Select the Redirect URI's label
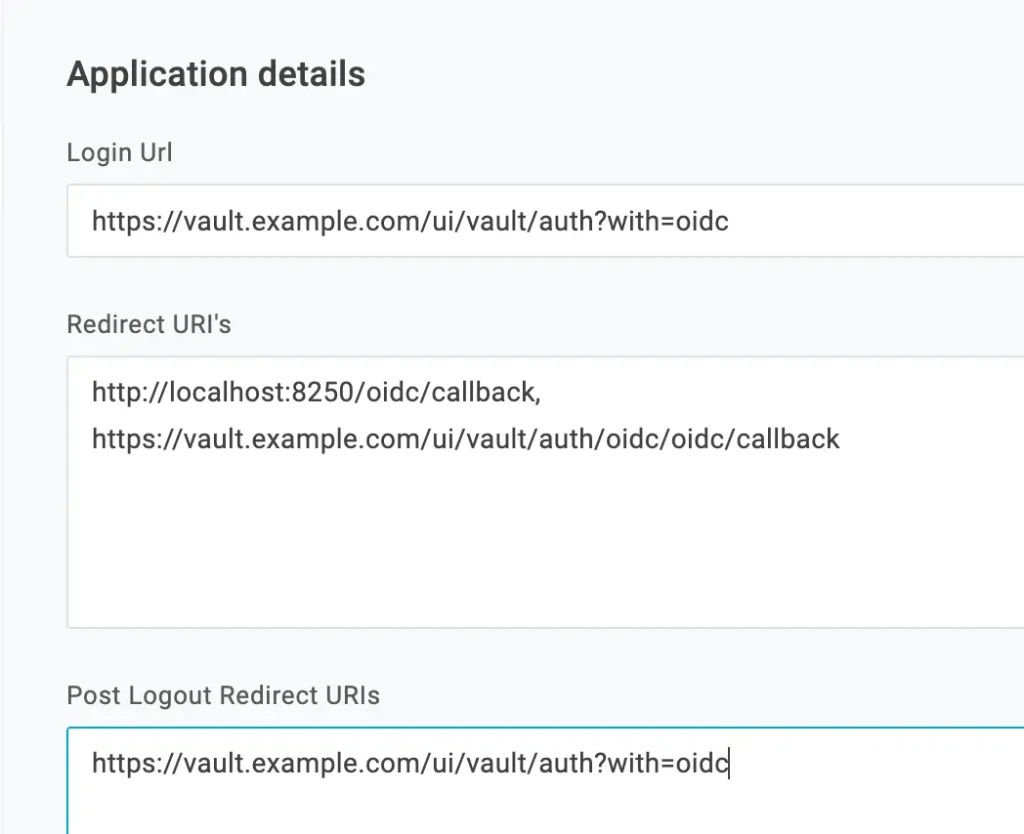 148,325
